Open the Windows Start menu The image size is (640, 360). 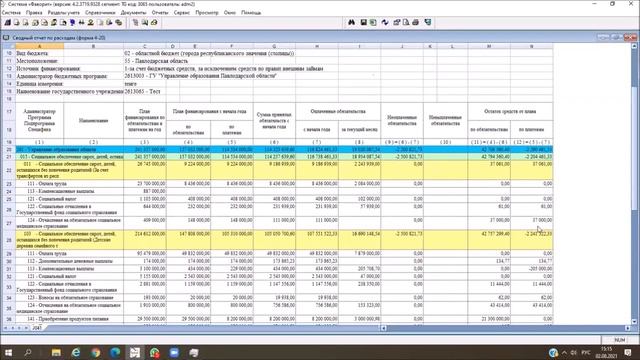pos(8,352)
